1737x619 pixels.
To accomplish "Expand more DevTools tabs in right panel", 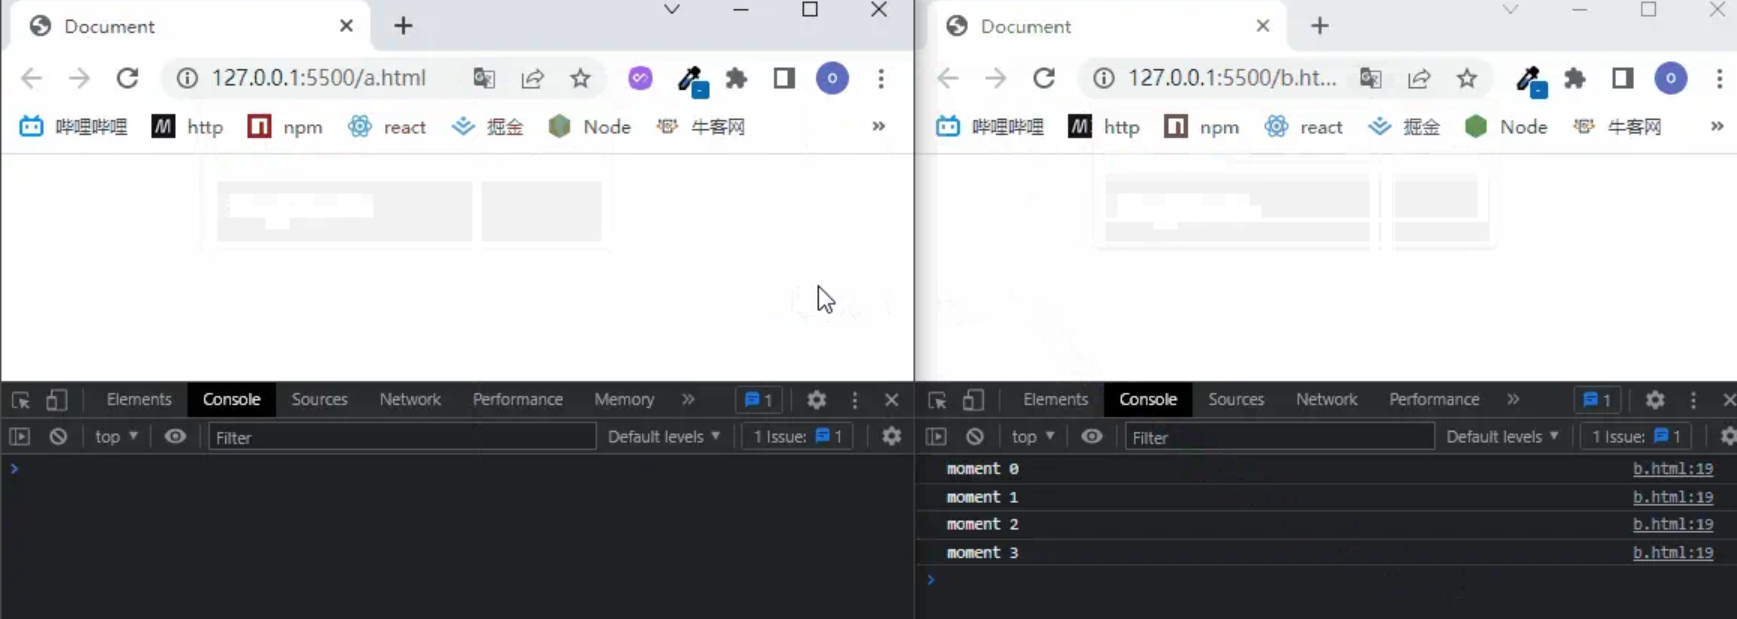I will [x=1513, y=399].
